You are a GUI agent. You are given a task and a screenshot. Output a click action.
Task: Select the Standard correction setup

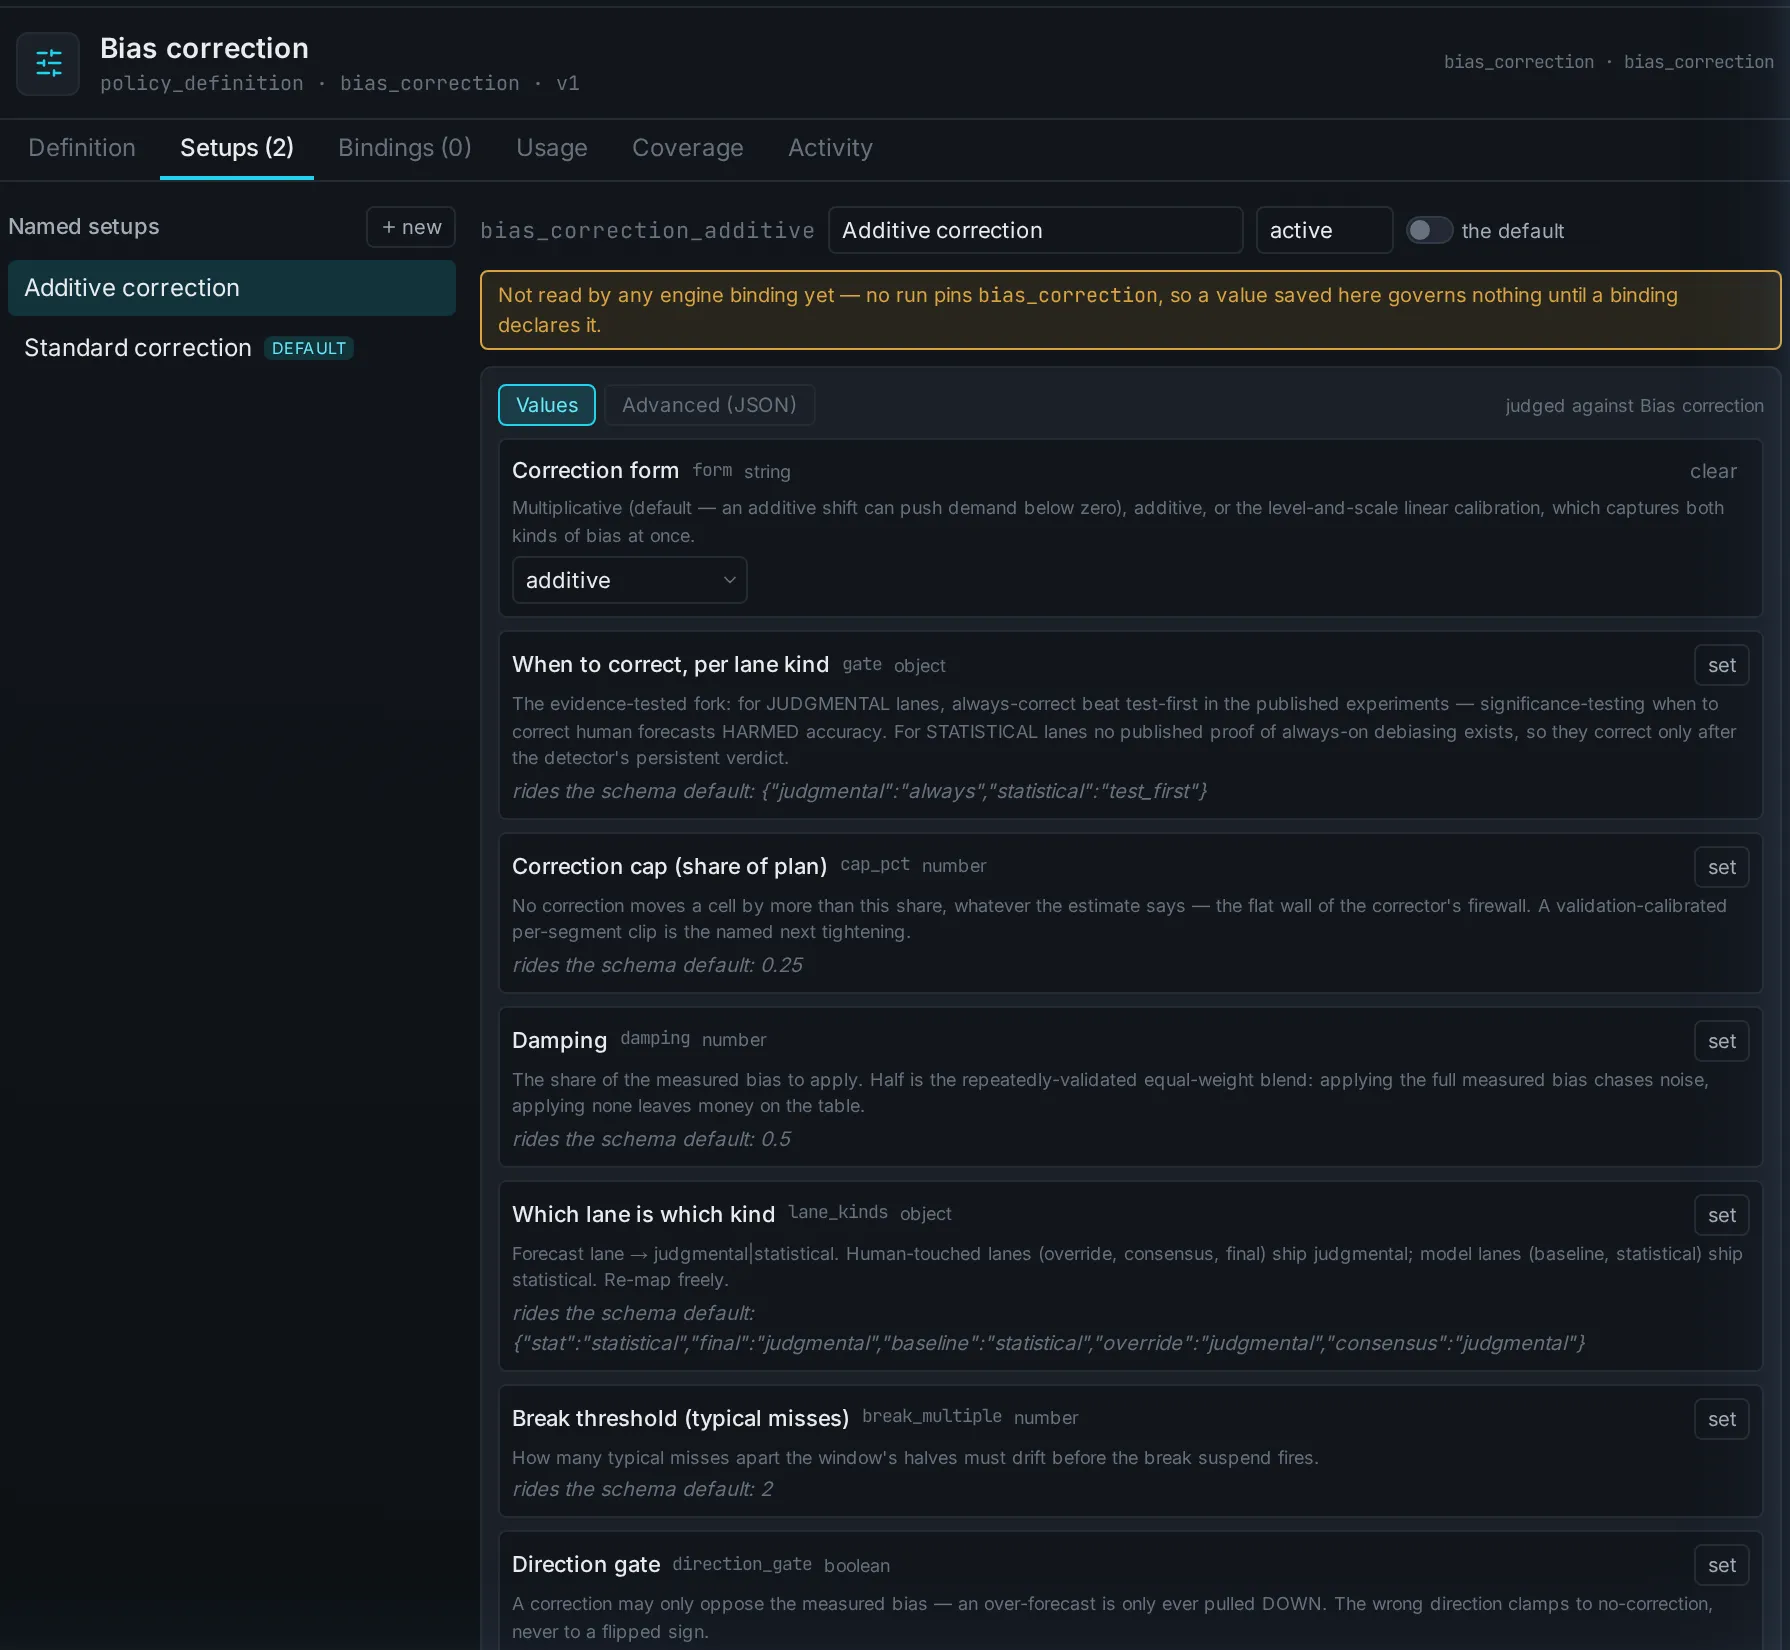point(232,348)
